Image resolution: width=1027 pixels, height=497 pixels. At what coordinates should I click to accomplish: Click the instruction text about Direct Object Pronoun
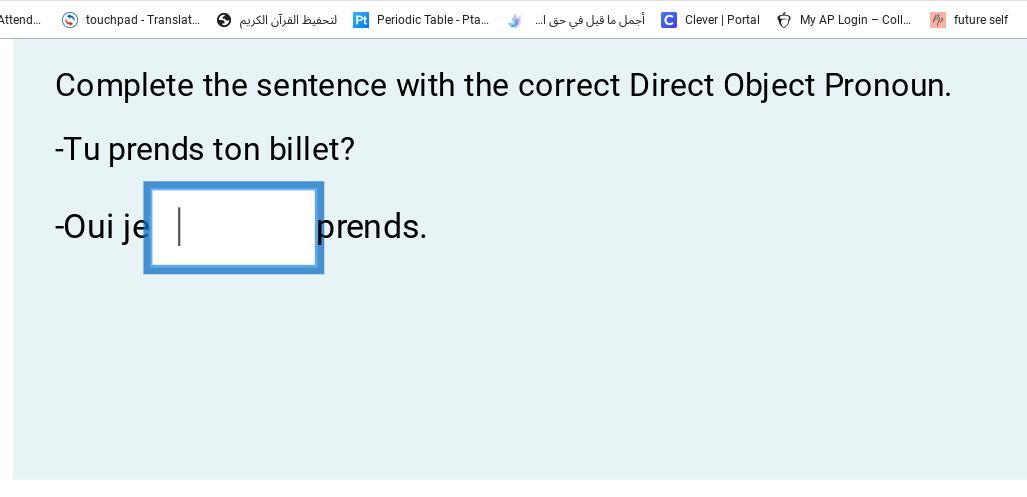[x=503, y=86]
